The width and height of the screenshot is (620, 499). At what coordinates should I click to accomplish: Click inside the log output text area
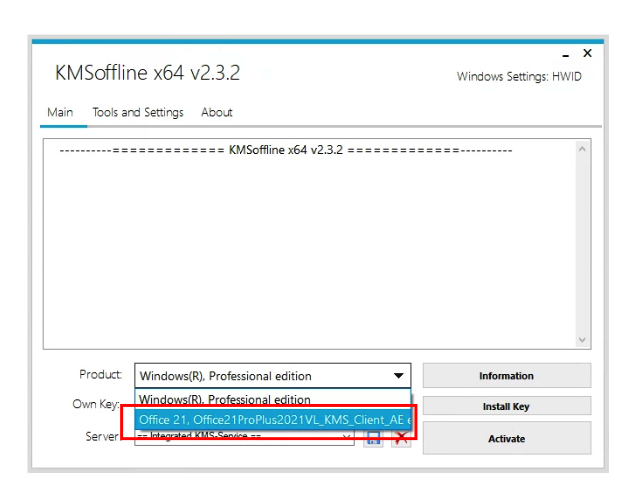click(310, 244)
